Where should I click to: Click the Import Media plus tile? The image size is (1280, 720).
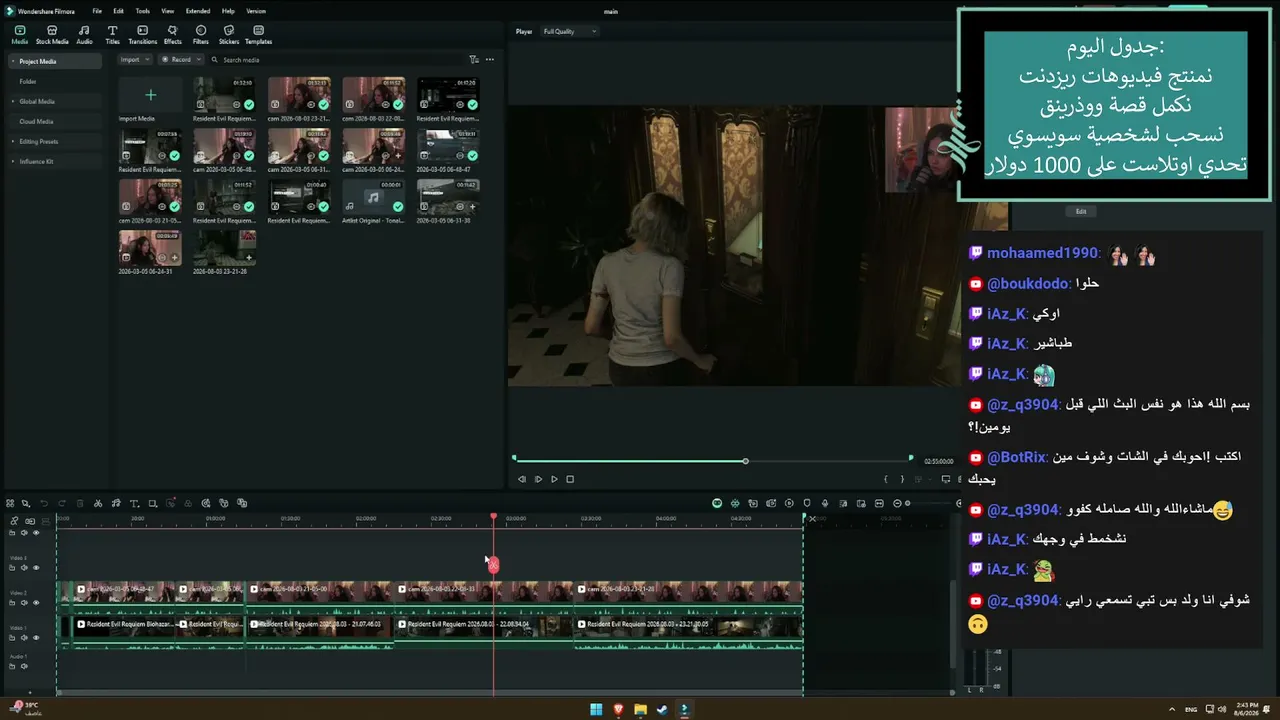150,95
